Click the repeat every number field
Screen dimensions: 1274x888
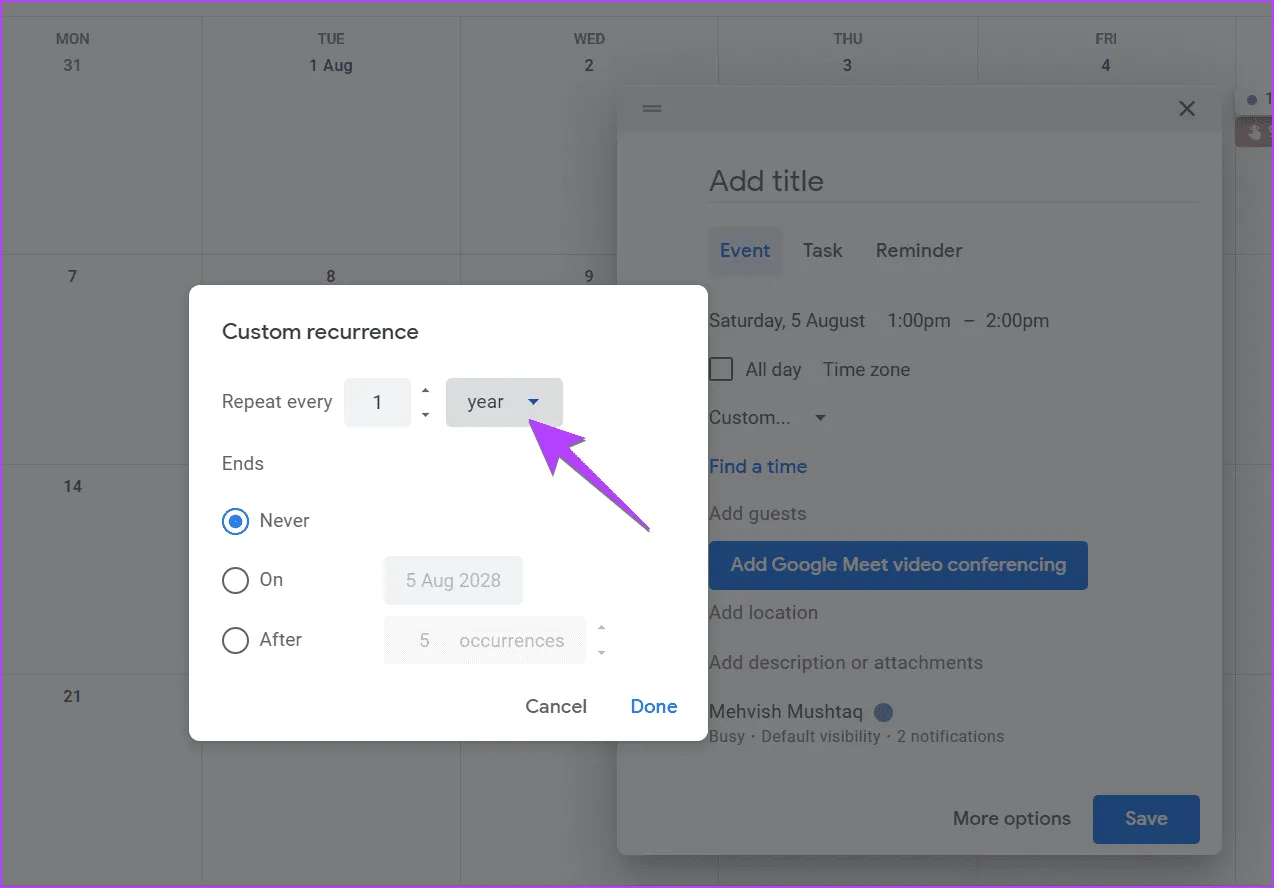click(377, 402)
